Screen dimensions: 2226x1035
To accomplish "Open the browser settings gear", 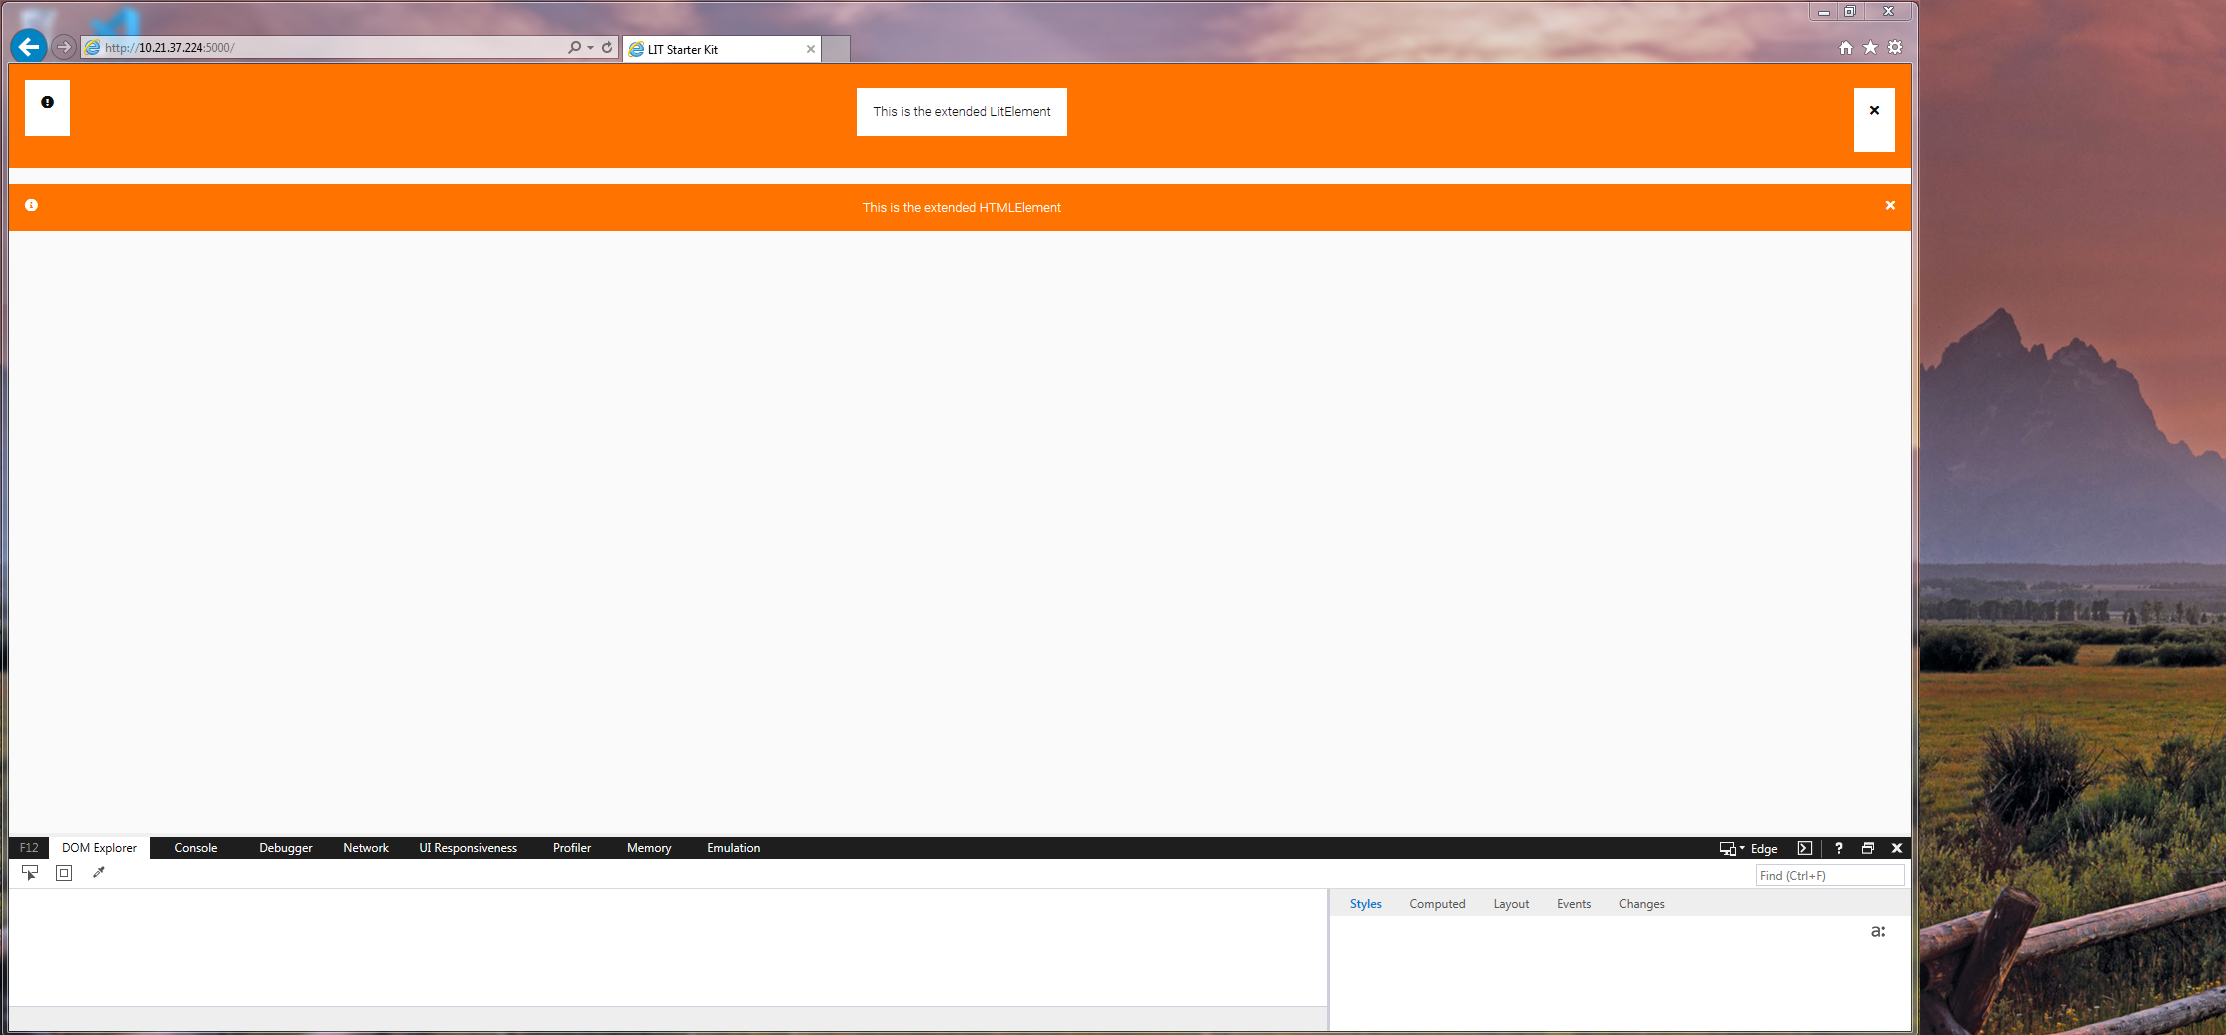I will (1895, 47).
